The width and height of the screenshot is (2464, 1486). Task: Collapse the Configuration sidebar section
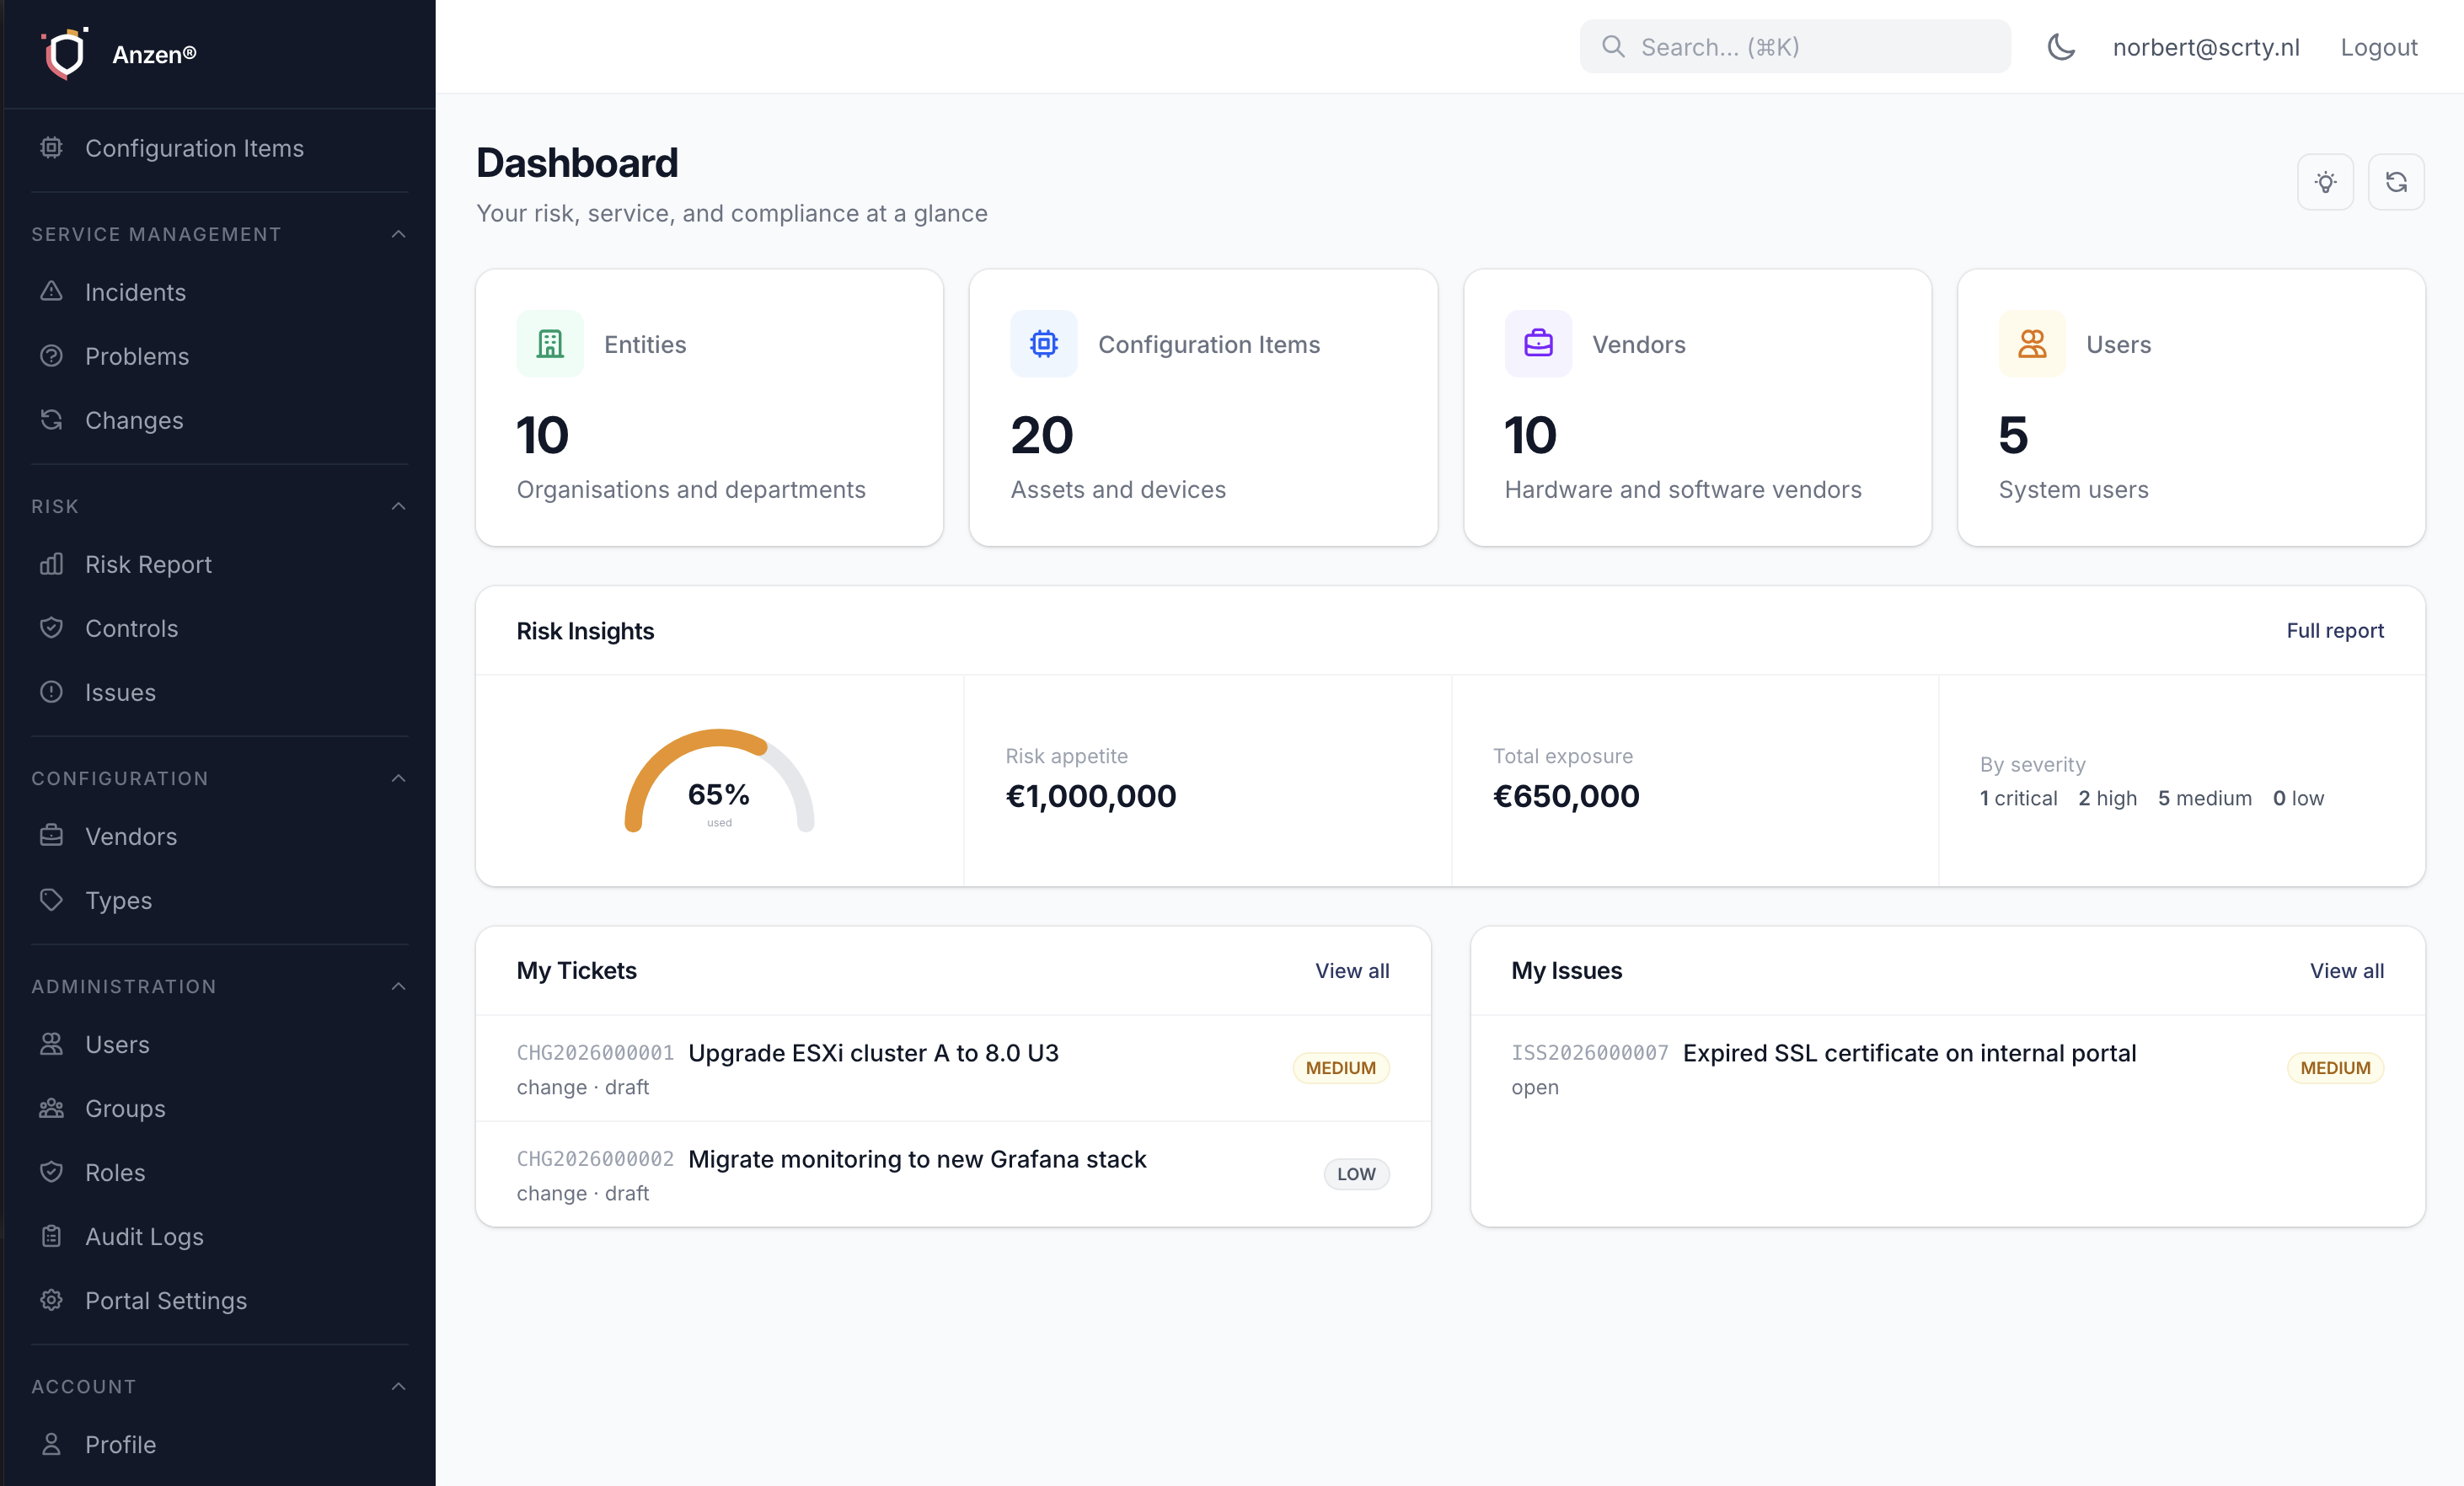[x=398, y=778]
